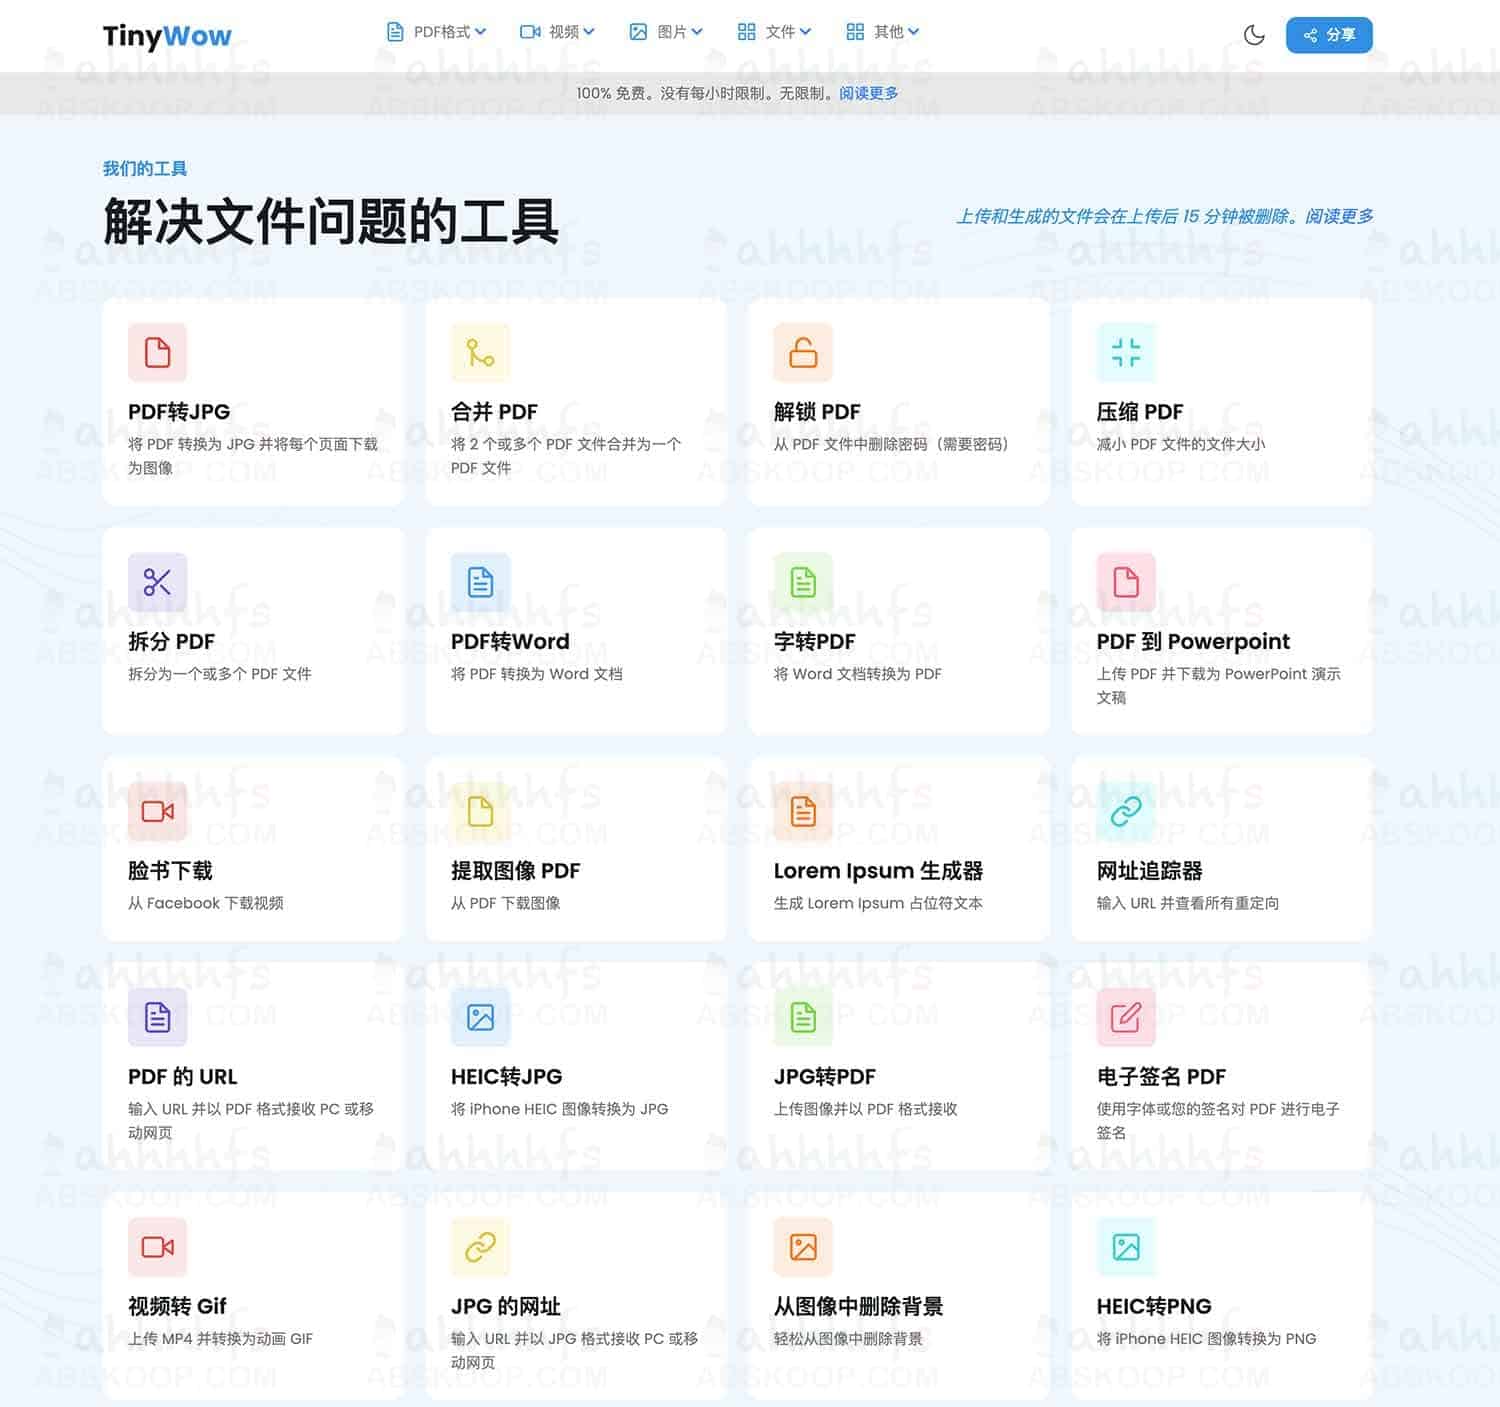Expand the 视频 dropdown menu

557,32
